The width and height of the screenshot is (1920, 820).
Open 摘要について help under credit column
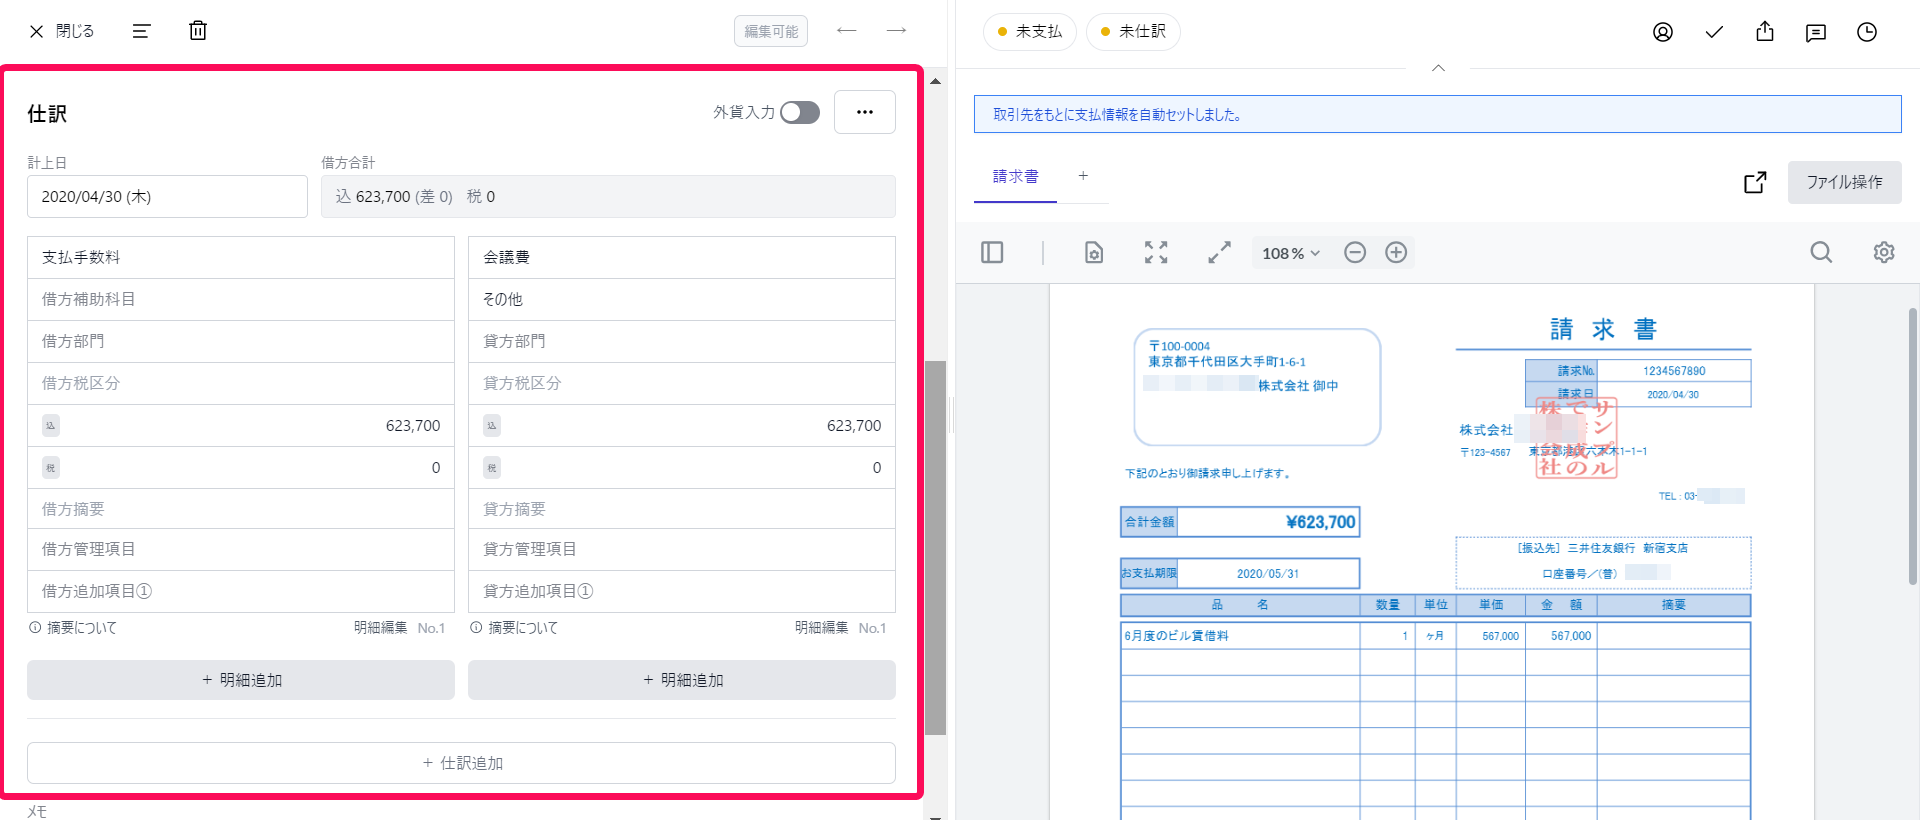(x=514, y=628)
